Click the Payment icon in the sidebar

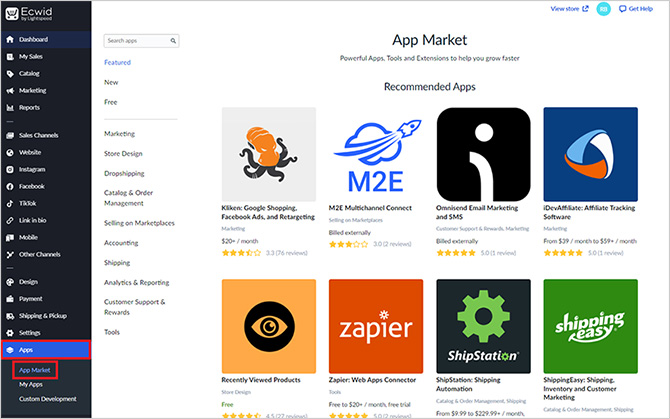coord(10,298)
